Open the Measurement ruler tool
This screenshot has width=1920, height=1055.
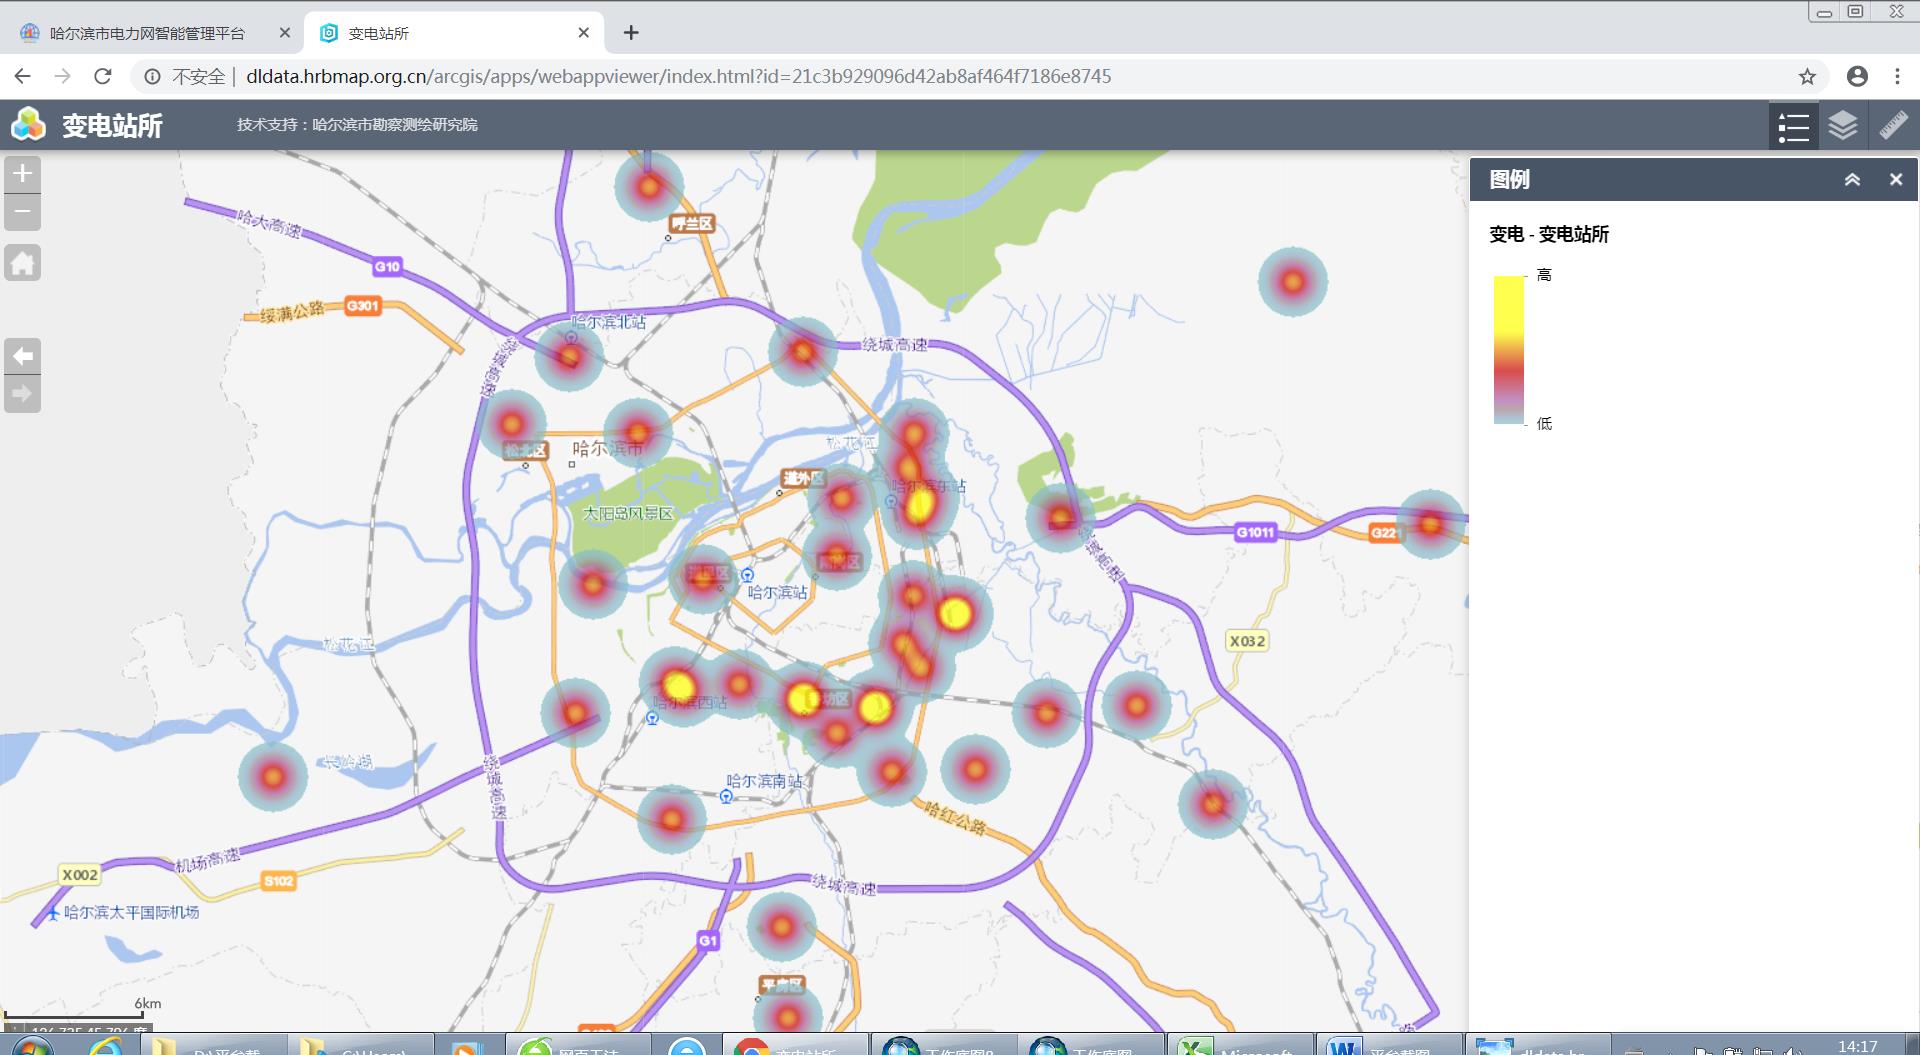coord(1893,126)
